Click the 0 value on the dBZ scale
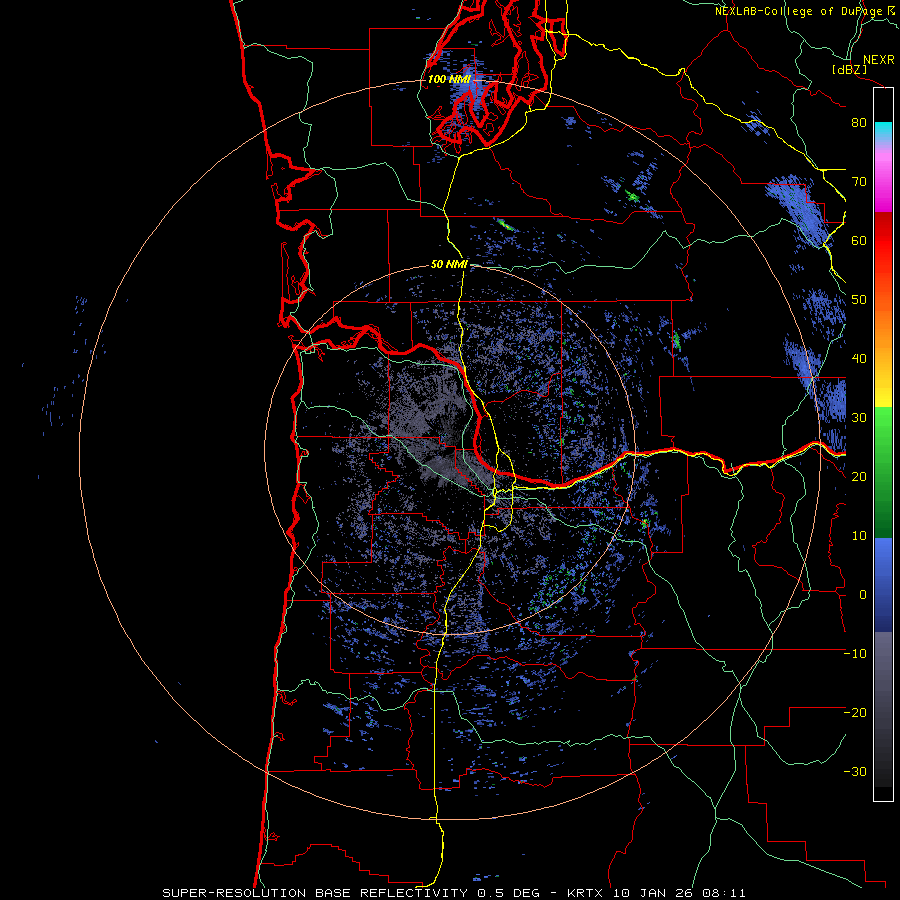This screenshot has height=900, width=900. click(x=863, y=595)
